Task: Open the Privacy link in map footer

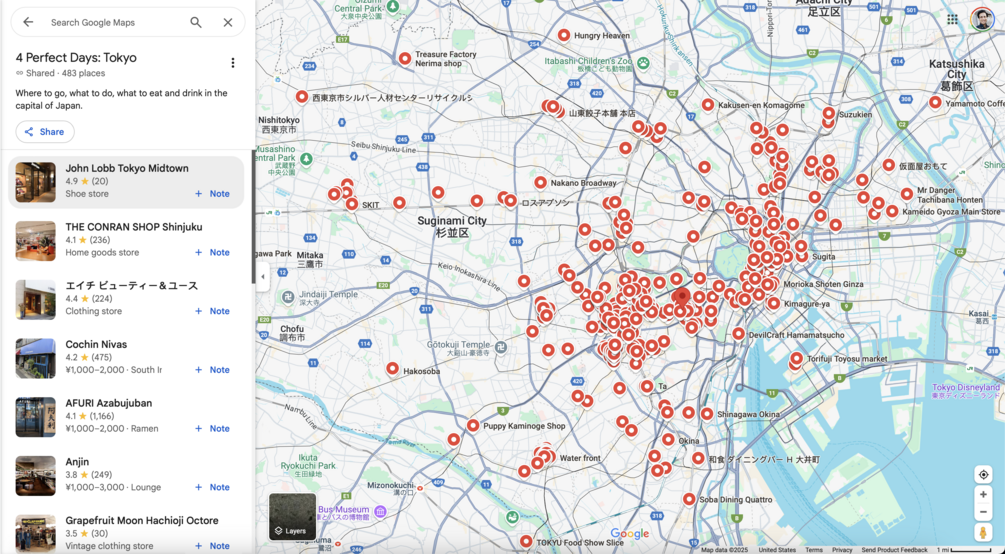Action: (842, 550)
